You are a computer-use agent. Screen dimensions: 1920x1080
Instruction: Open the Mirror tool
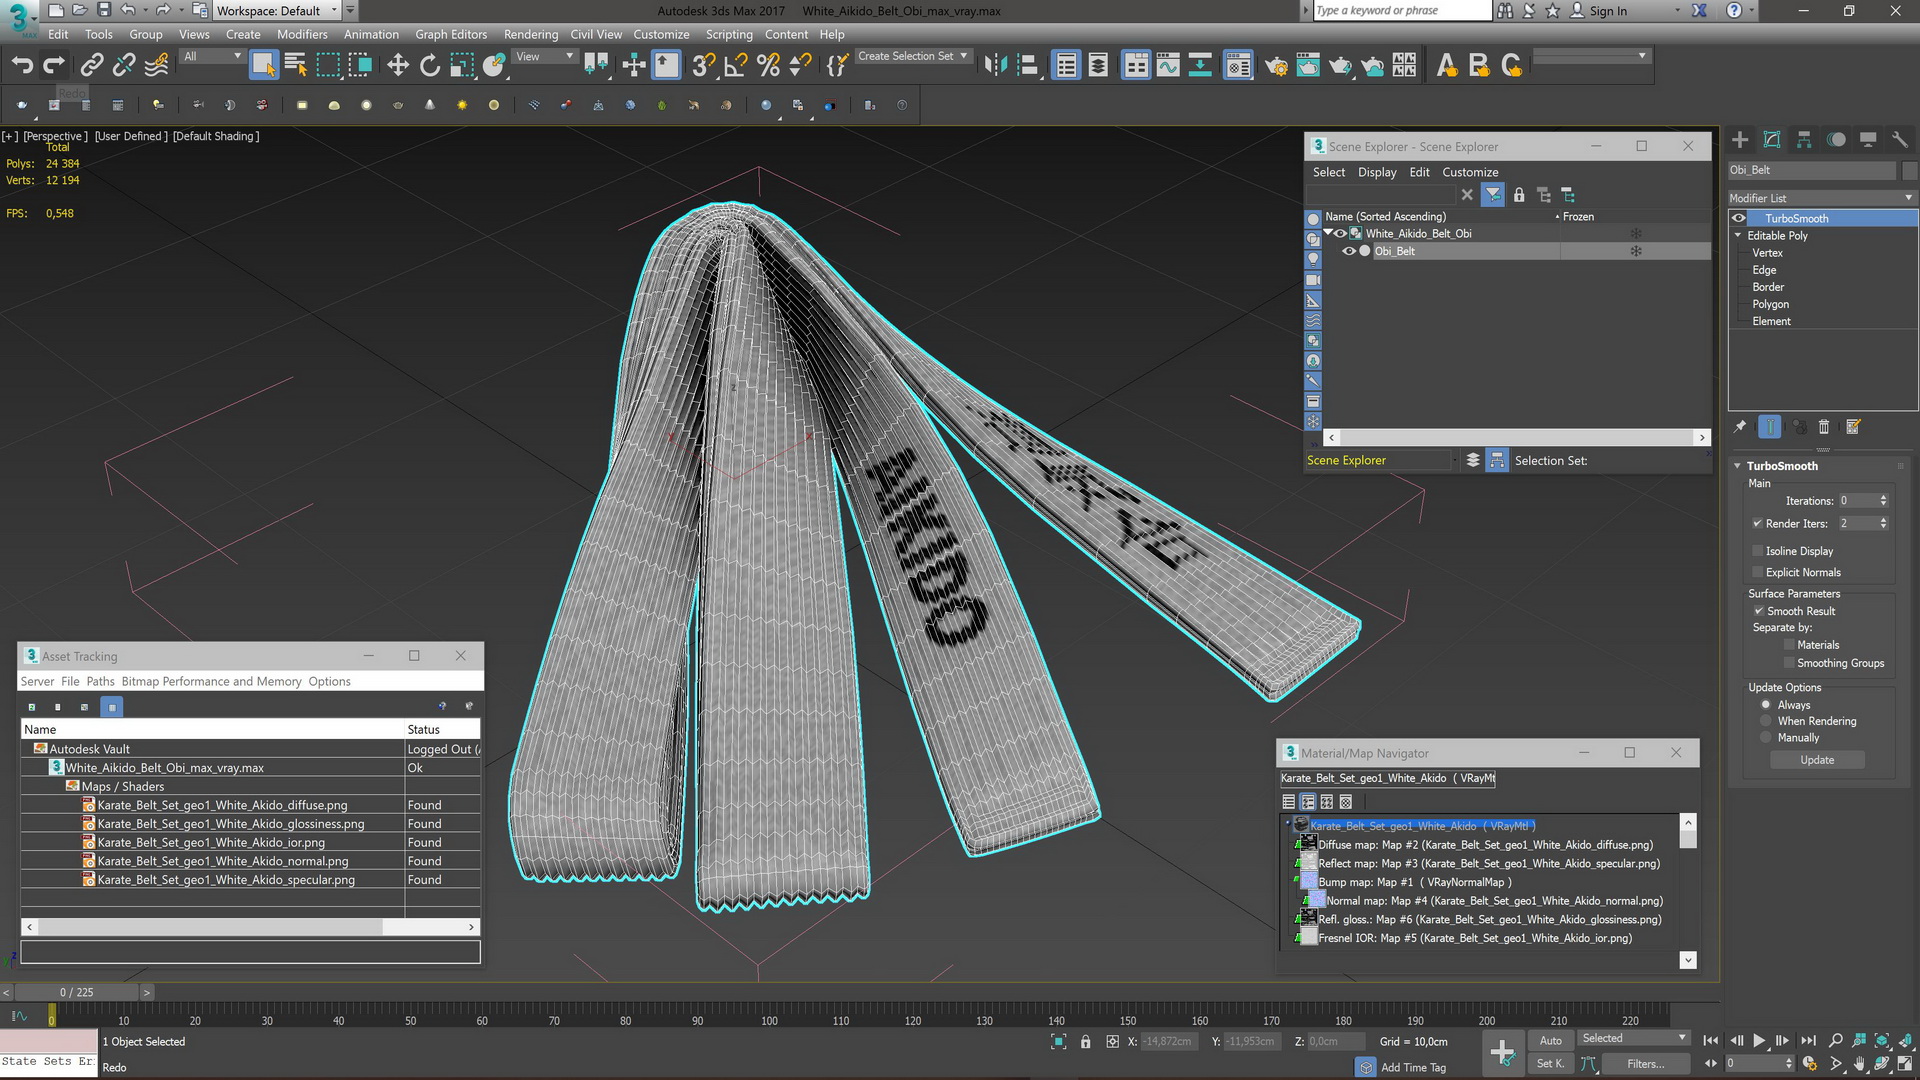coord(995,65)
